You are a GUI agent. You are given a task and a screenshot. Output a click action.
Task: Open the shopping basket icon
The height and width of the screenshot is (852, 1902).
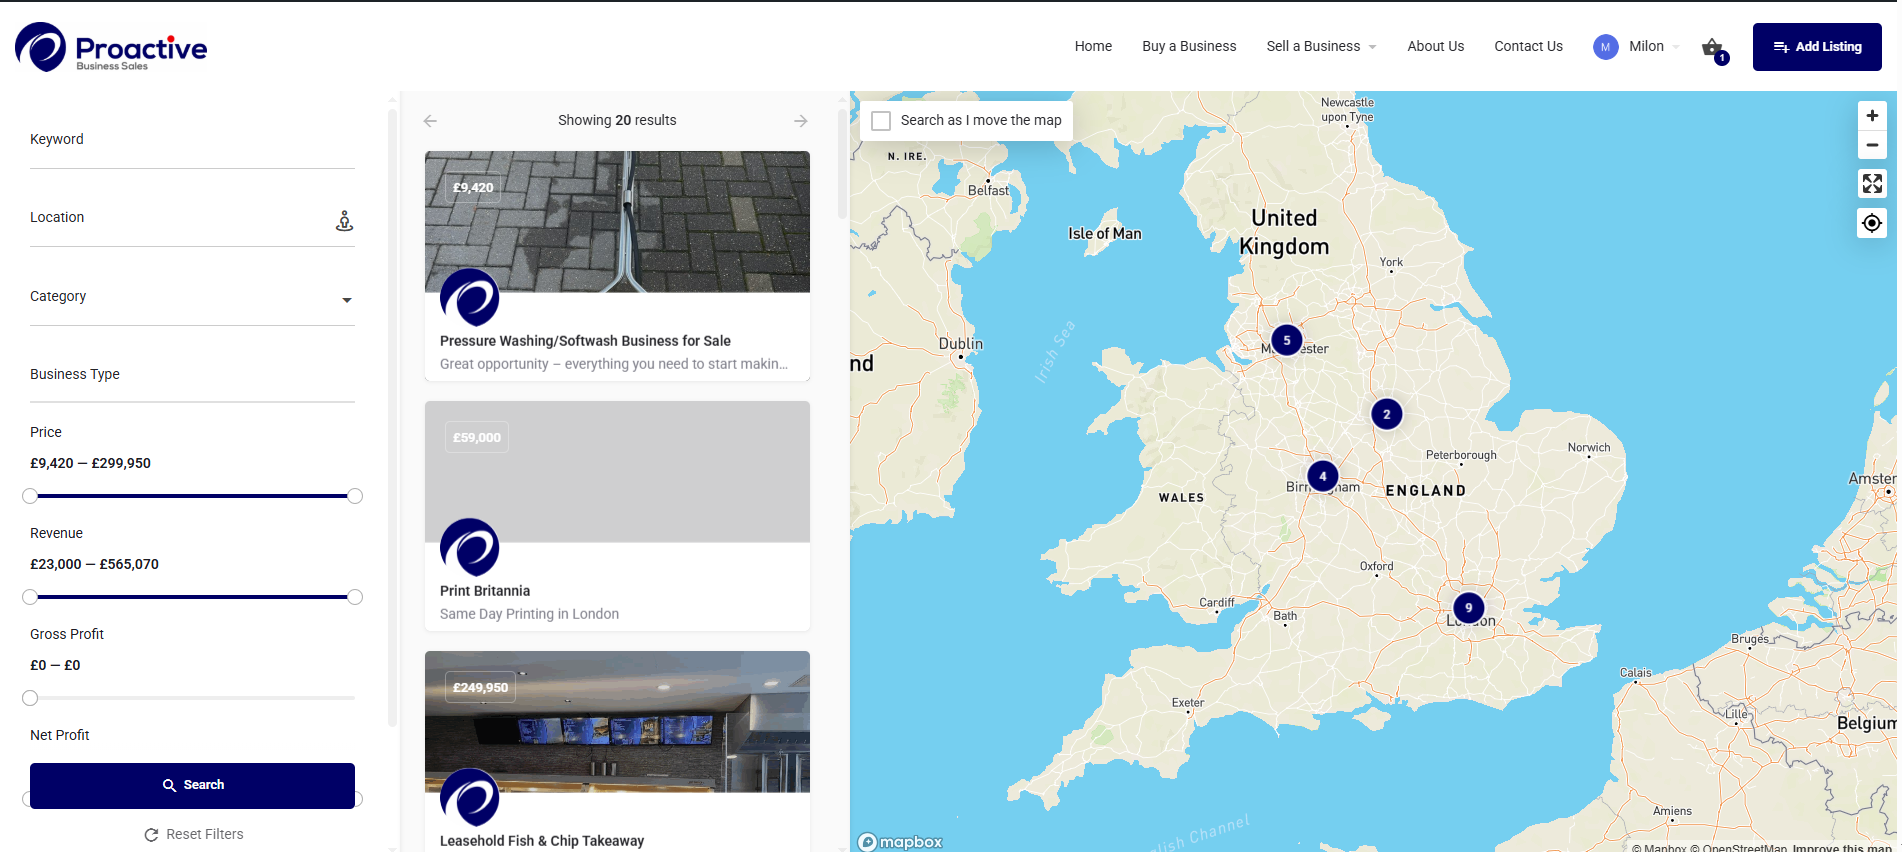point(1712,47)
